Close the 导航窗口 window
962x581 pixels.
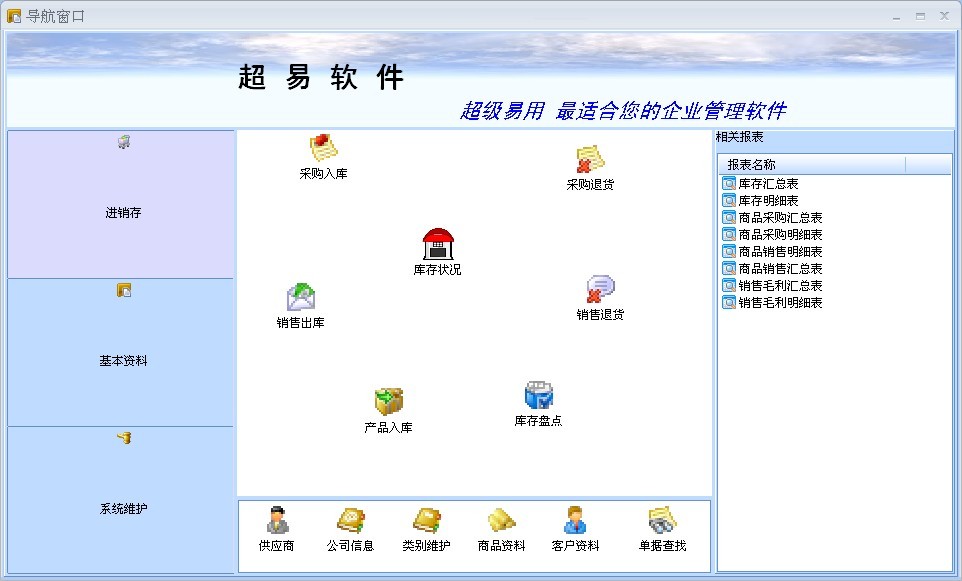945,17
